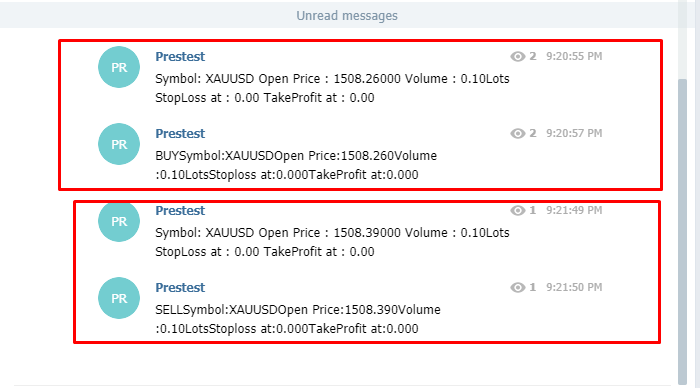Viewport: 700px width, 388px height.
Task: Click the views eye icon on 9:21:49 PM message
Action: pyautogui.click(x=517, y=210)
